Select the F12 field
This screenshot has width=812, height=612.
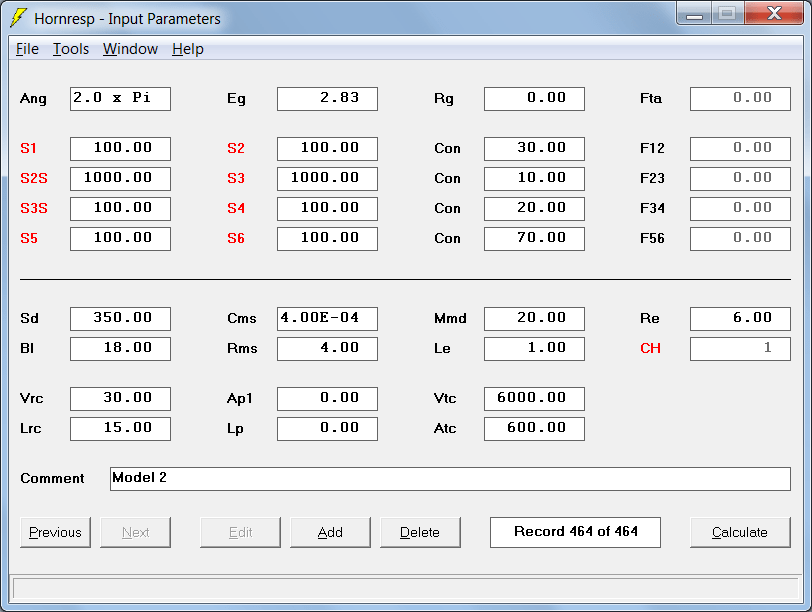(x=741, y=149)
